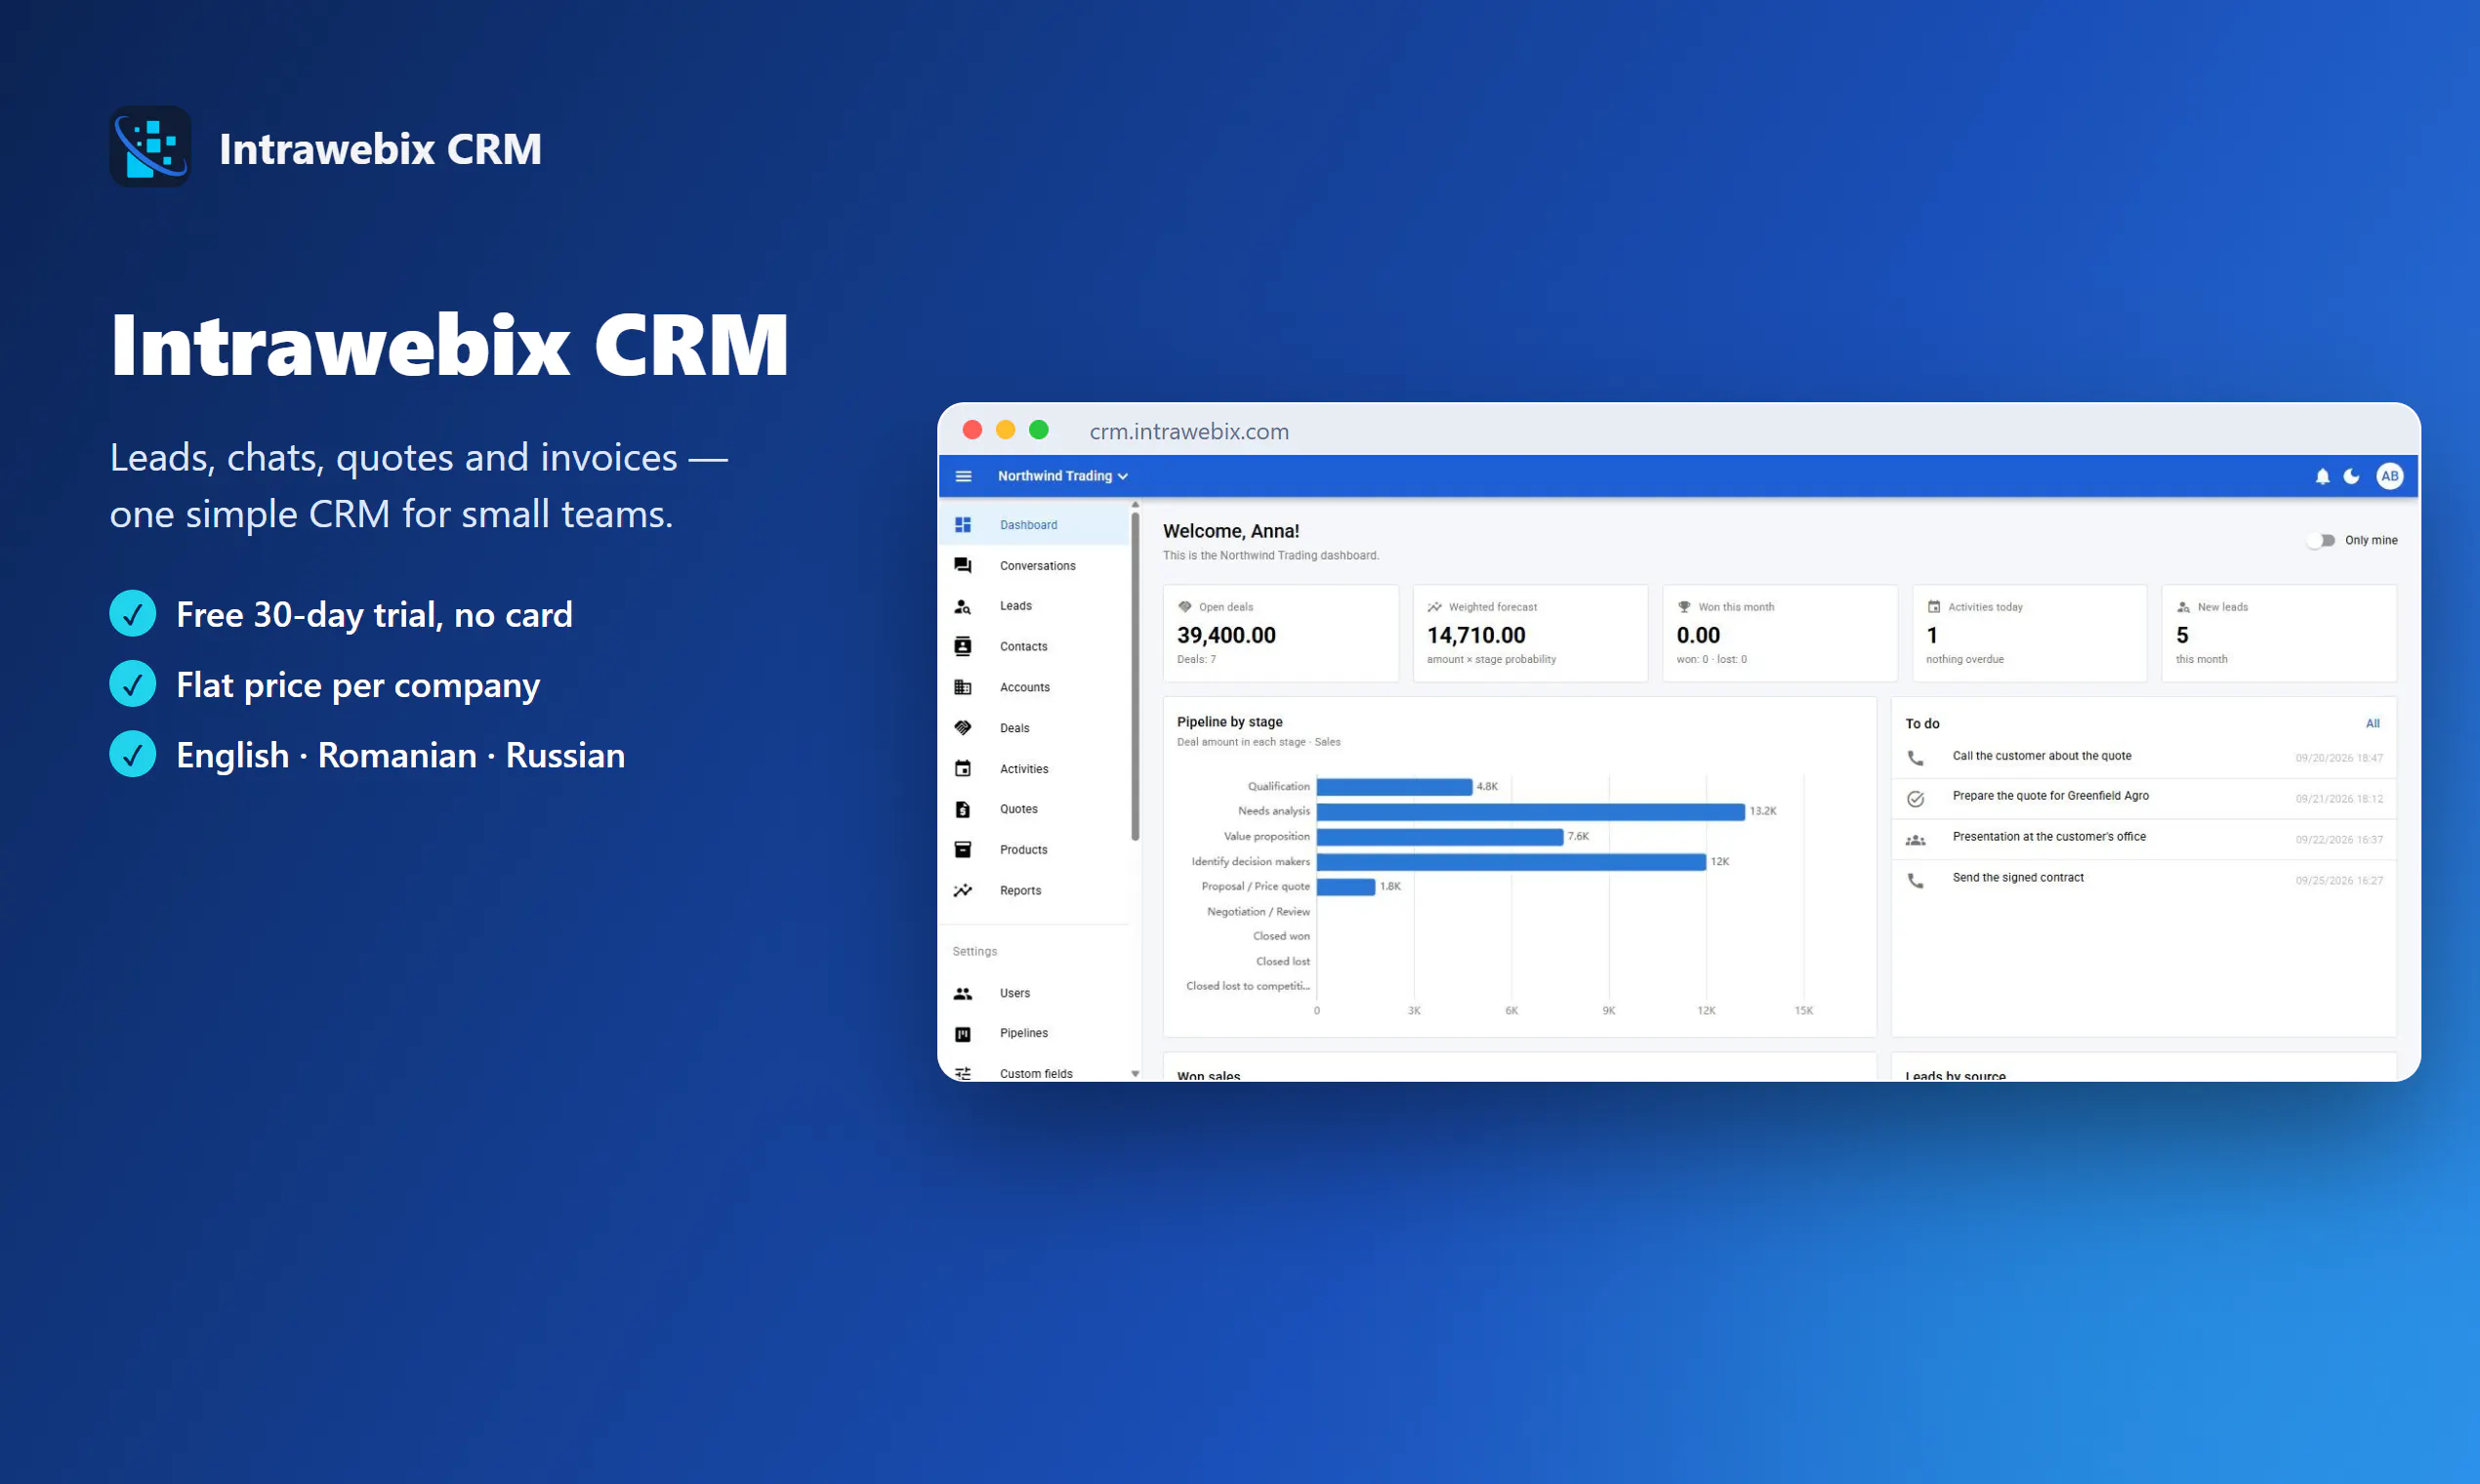This screenshot has height=1484, width=2480.
Task: Open Presentation at the customer's office task
Action: click(x=2143, y=839)
